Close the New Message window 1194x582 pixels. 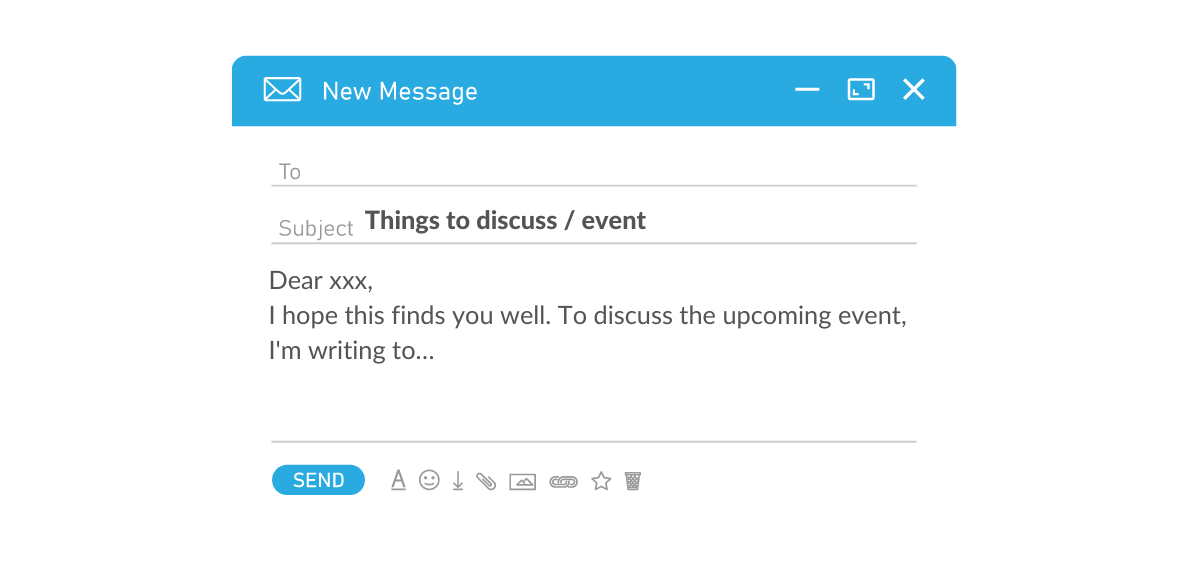(x=914, y=90)
